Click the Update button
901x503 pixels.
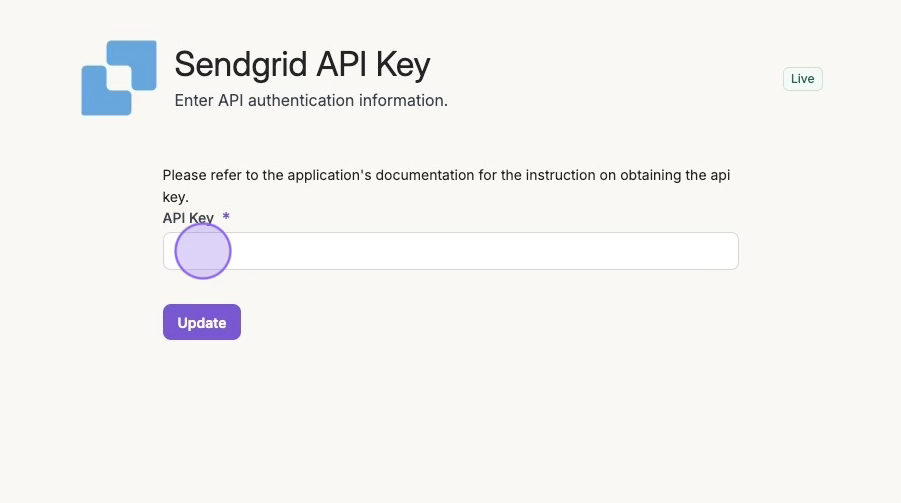pos(202,322)
